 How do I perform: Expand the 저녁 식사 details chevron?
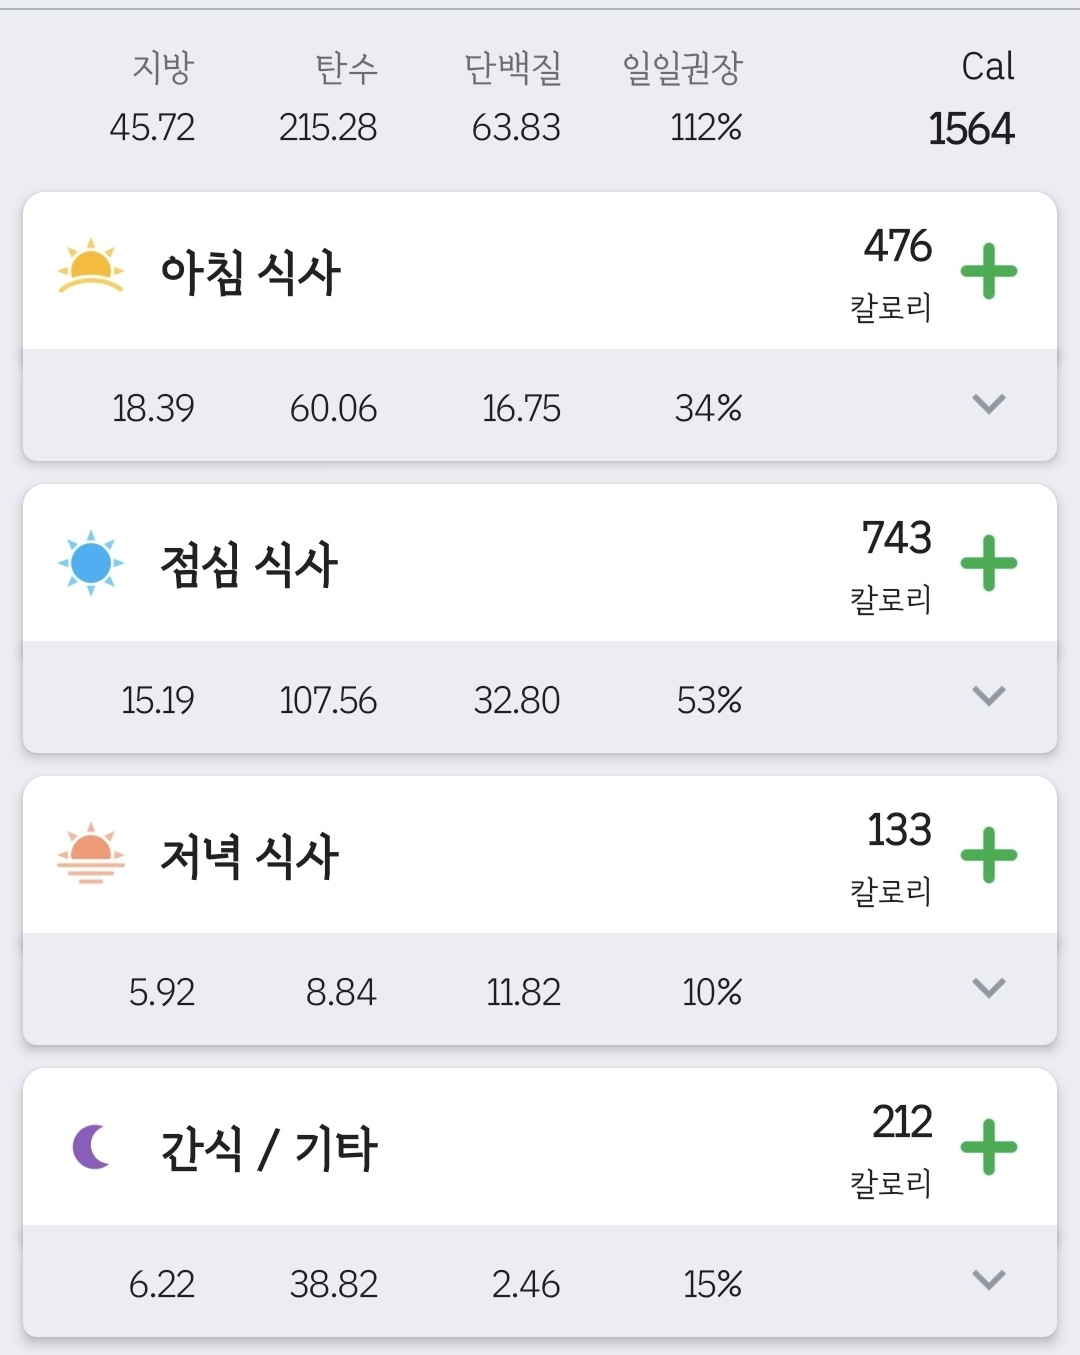pos(988,989)
